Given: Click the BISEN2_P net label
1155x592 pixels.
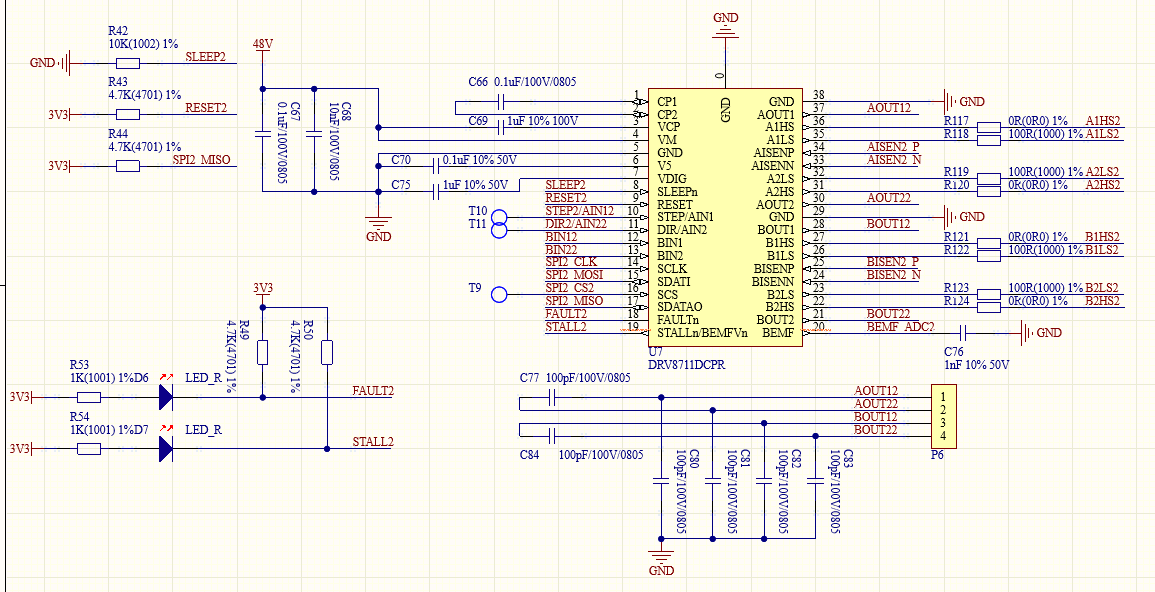Looking at the screenshot, I should pos(893,261).
